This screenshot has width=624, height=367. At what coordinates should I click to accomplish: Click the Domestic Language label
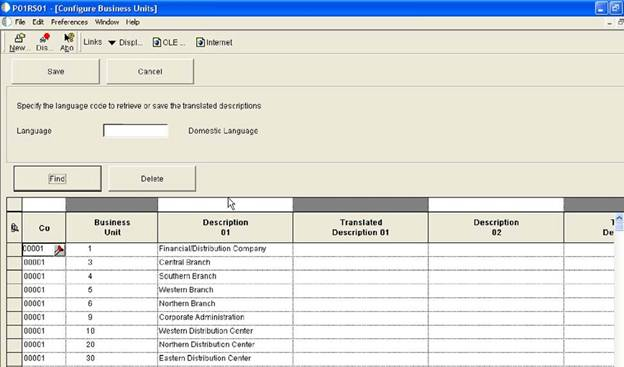pos(223,131)
